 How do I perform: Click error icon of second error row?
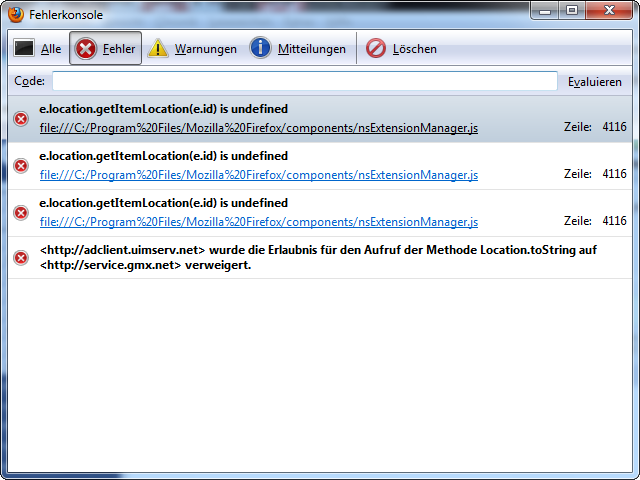tap(21, 166)
